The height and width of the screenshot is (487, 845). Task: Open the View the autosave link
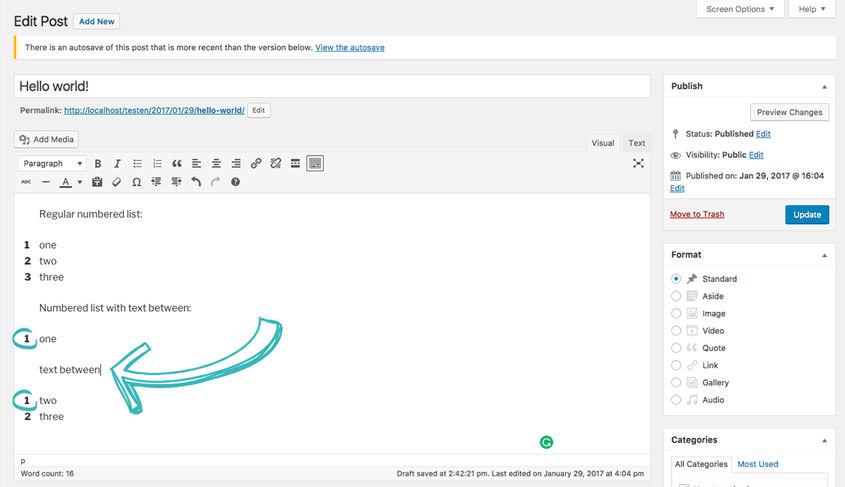pos(350,47)
